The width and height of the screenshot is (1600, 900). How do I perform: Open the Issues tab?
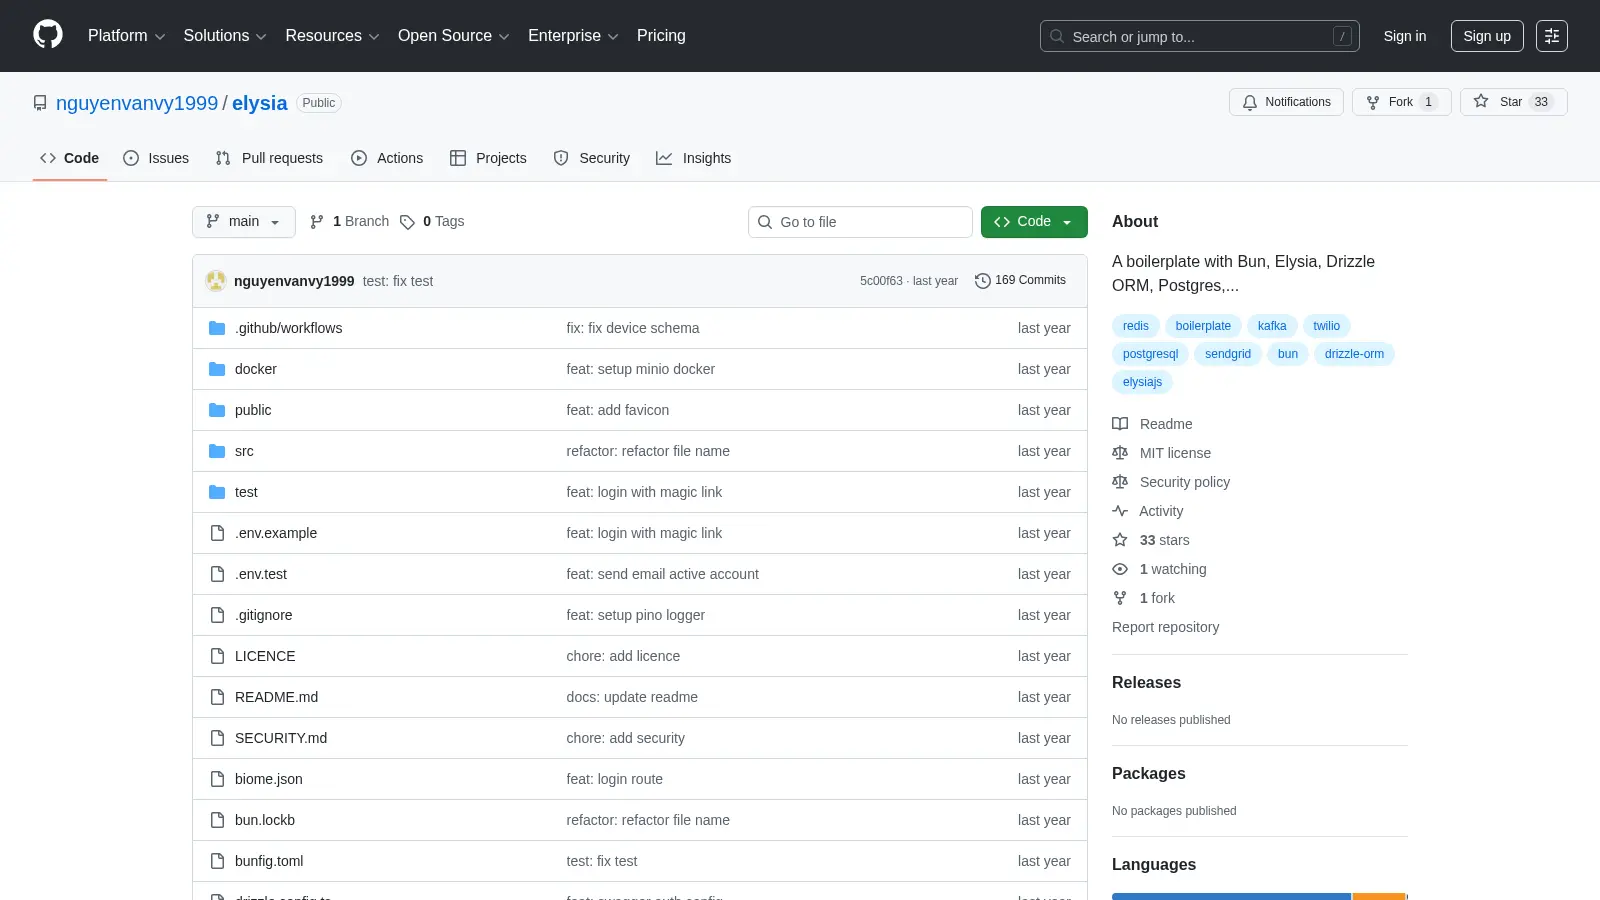(x=156, y=158)
